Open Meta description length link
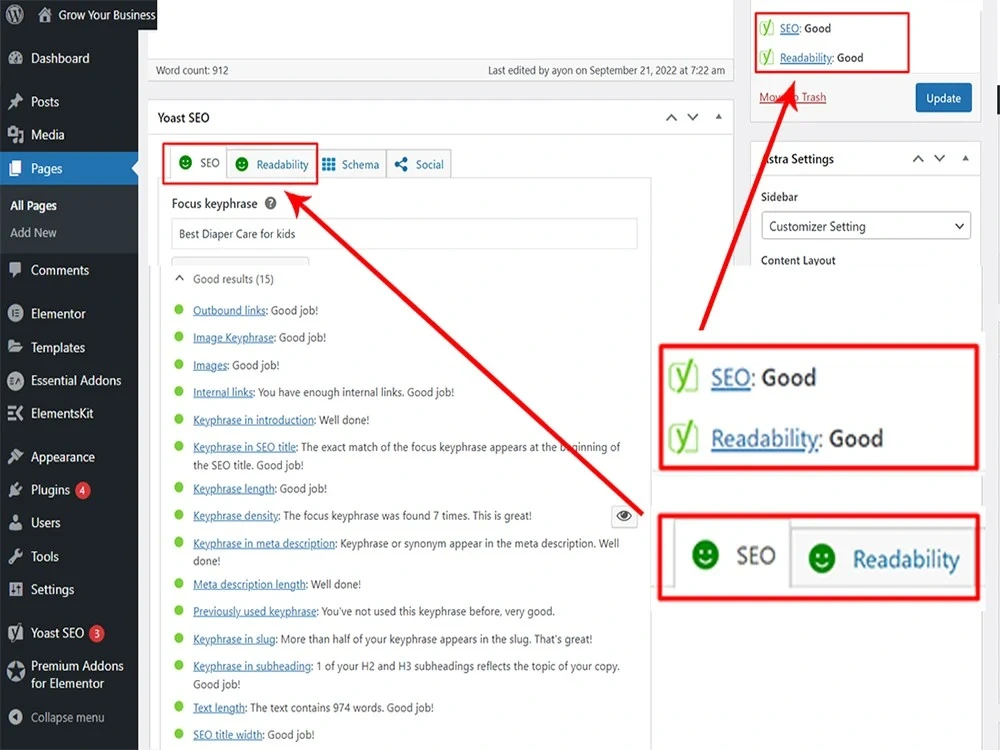Screen dimensions: 1000x750 point(249,584)
